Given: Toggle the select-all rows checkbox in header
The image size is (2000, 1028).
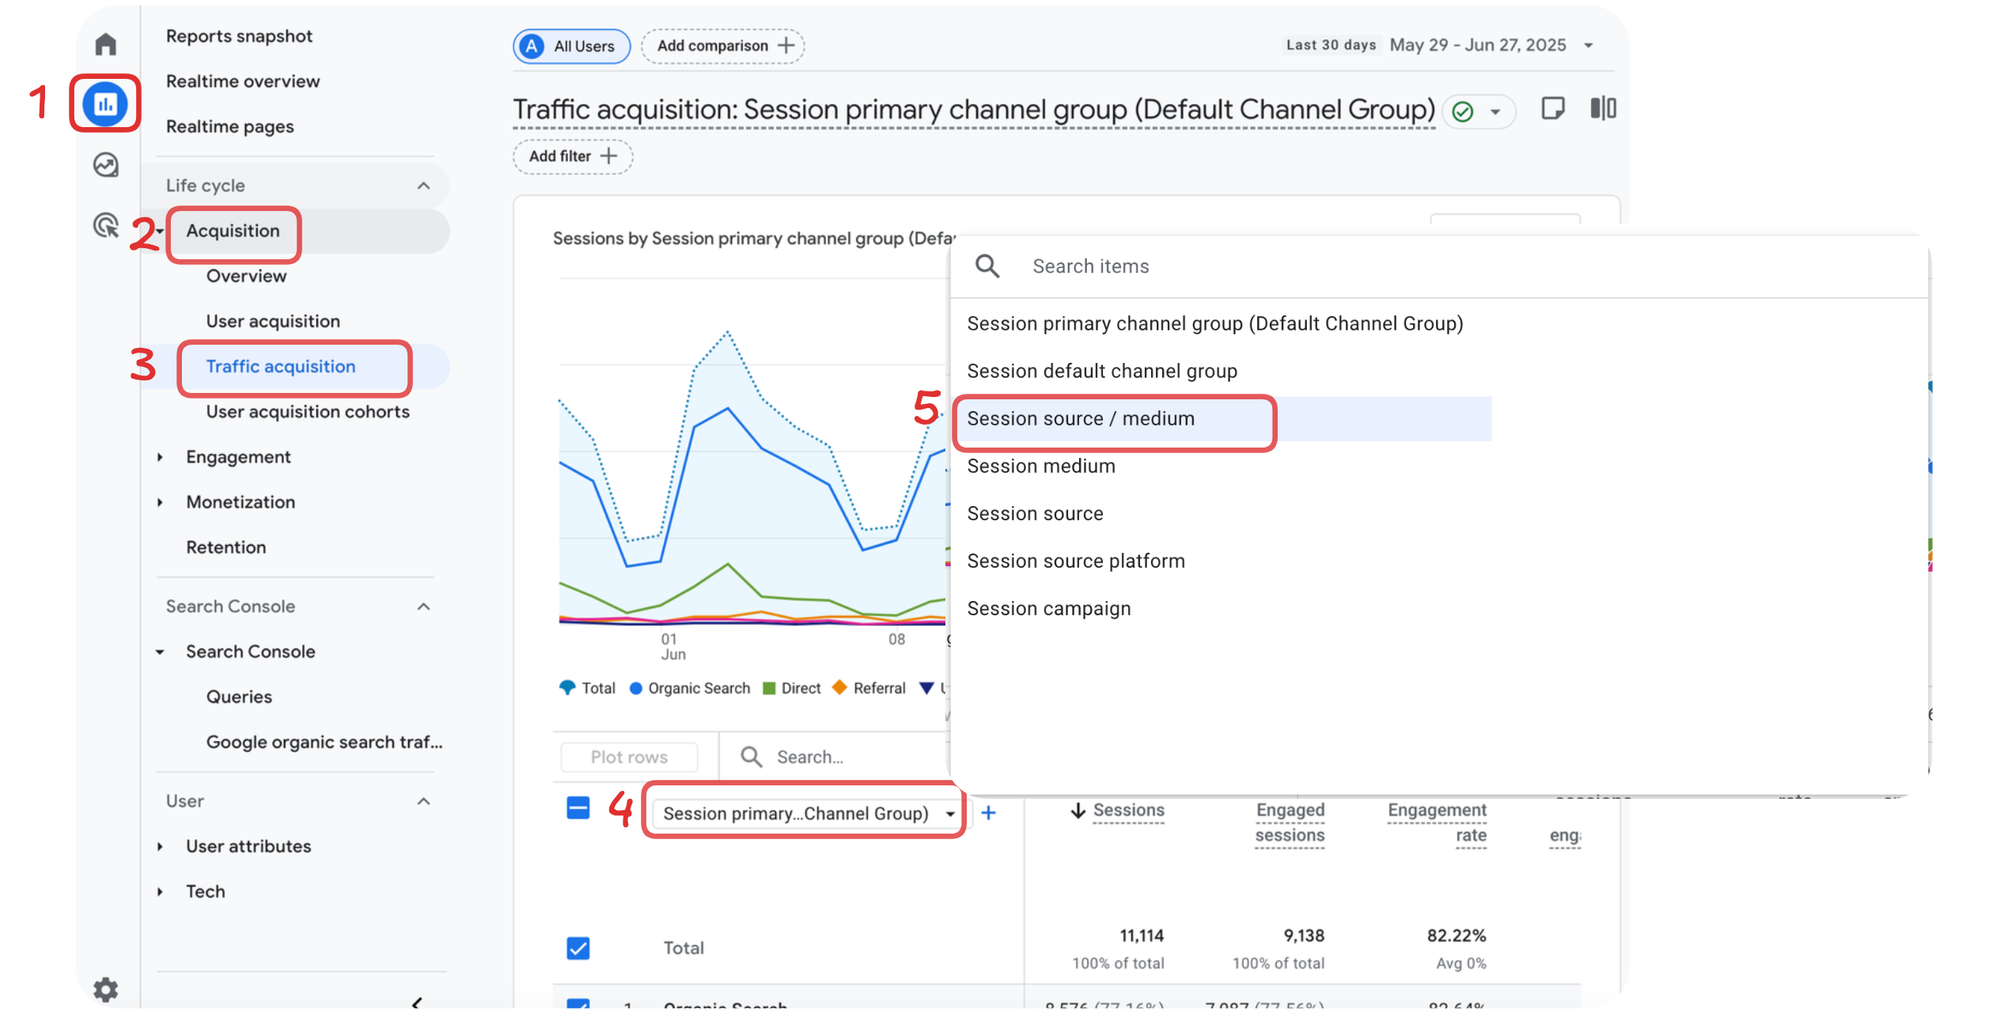Looking at the screenshot, I should tap(578, 808).
